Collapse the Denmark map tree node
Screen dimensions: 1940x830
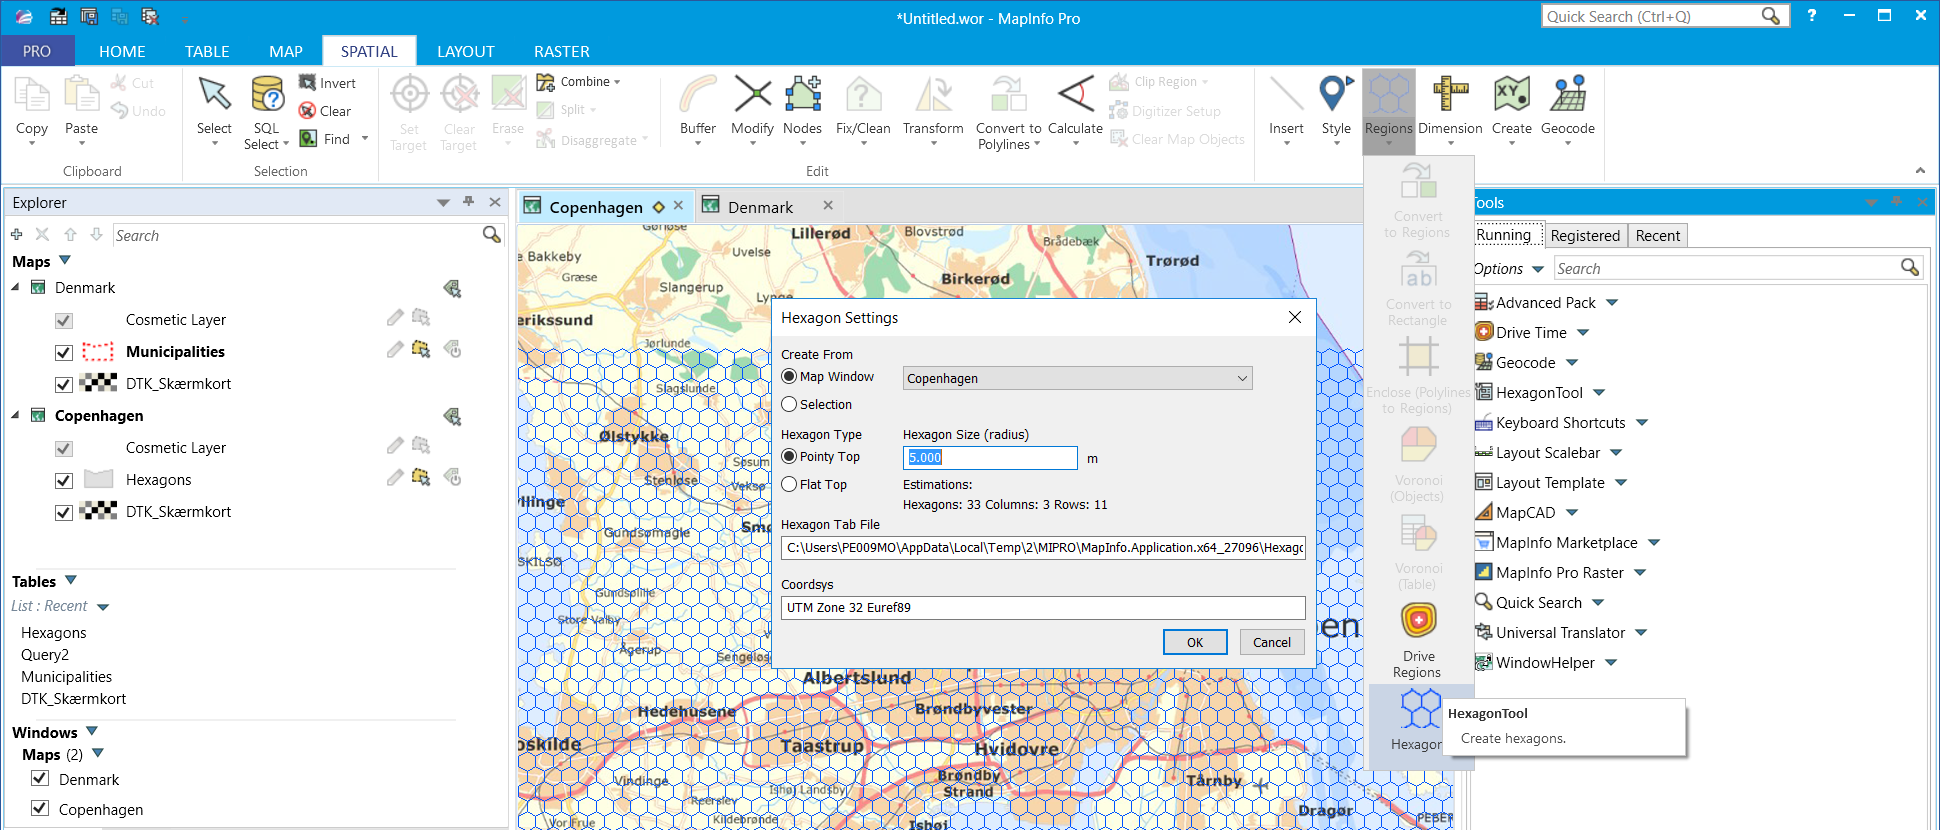15,287
